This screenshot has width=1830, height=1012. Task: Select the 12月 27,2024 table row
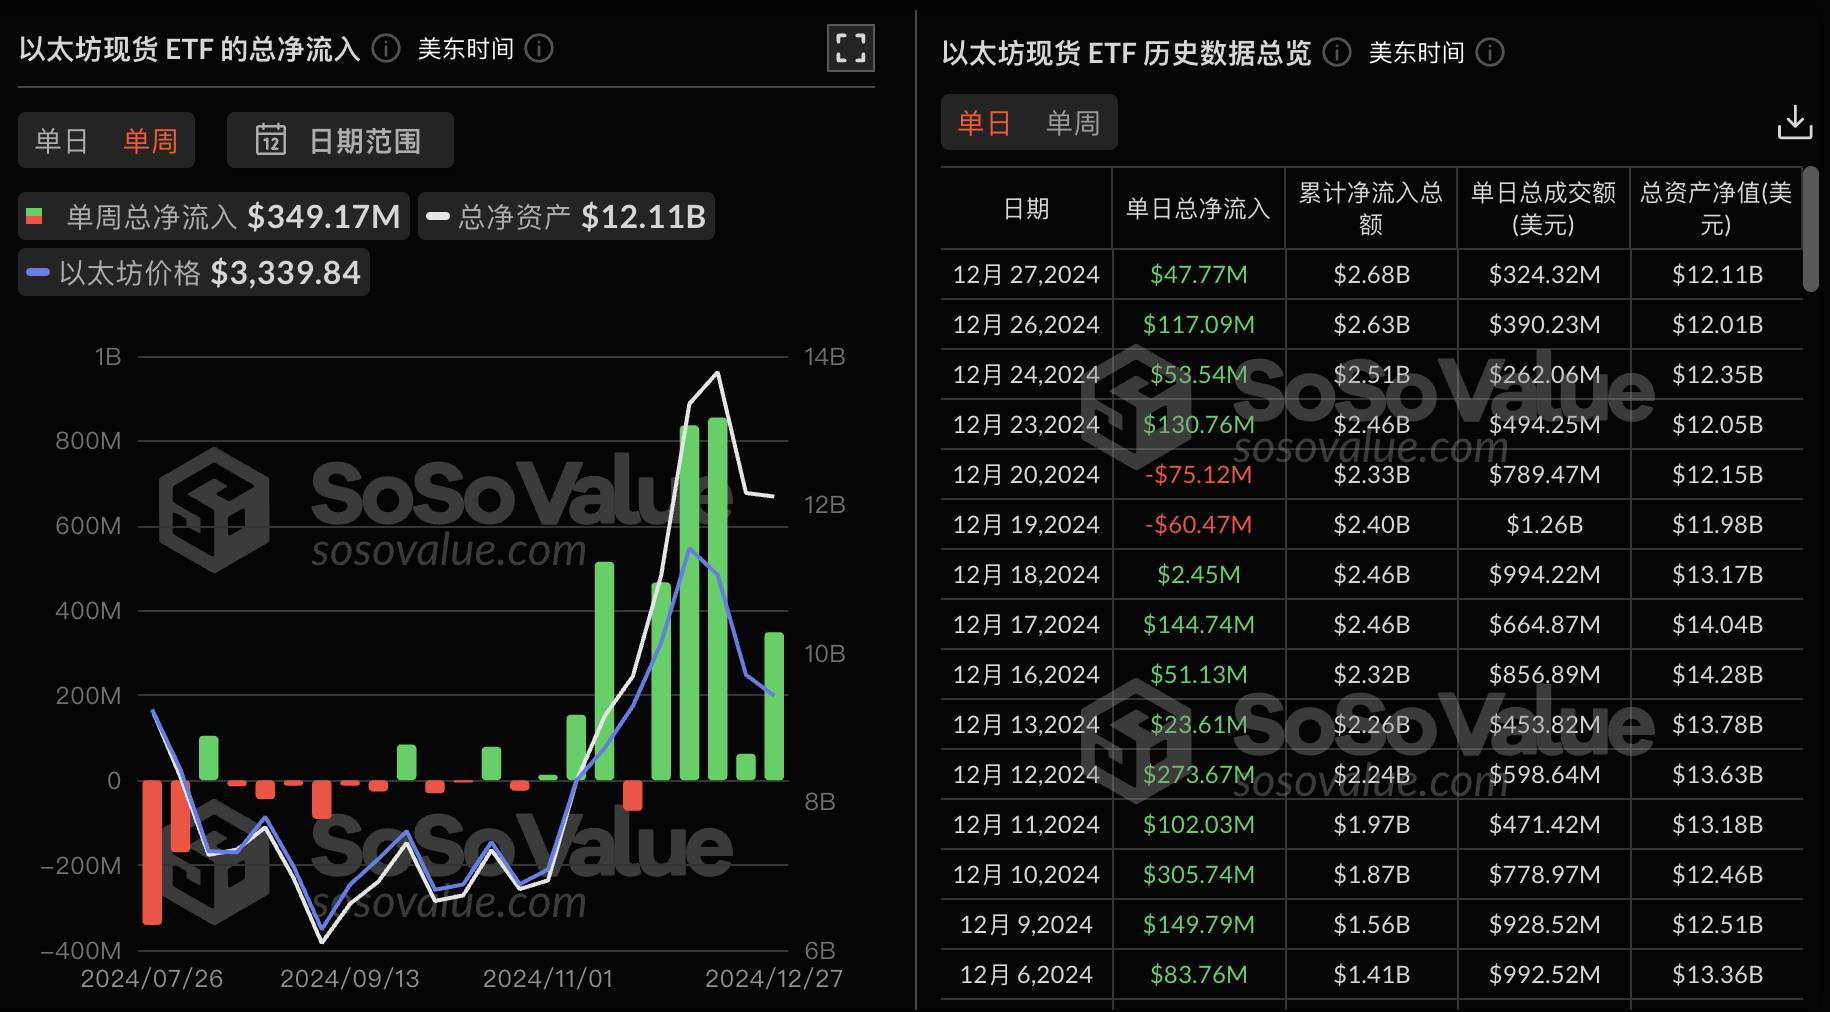click(1026, 274)
